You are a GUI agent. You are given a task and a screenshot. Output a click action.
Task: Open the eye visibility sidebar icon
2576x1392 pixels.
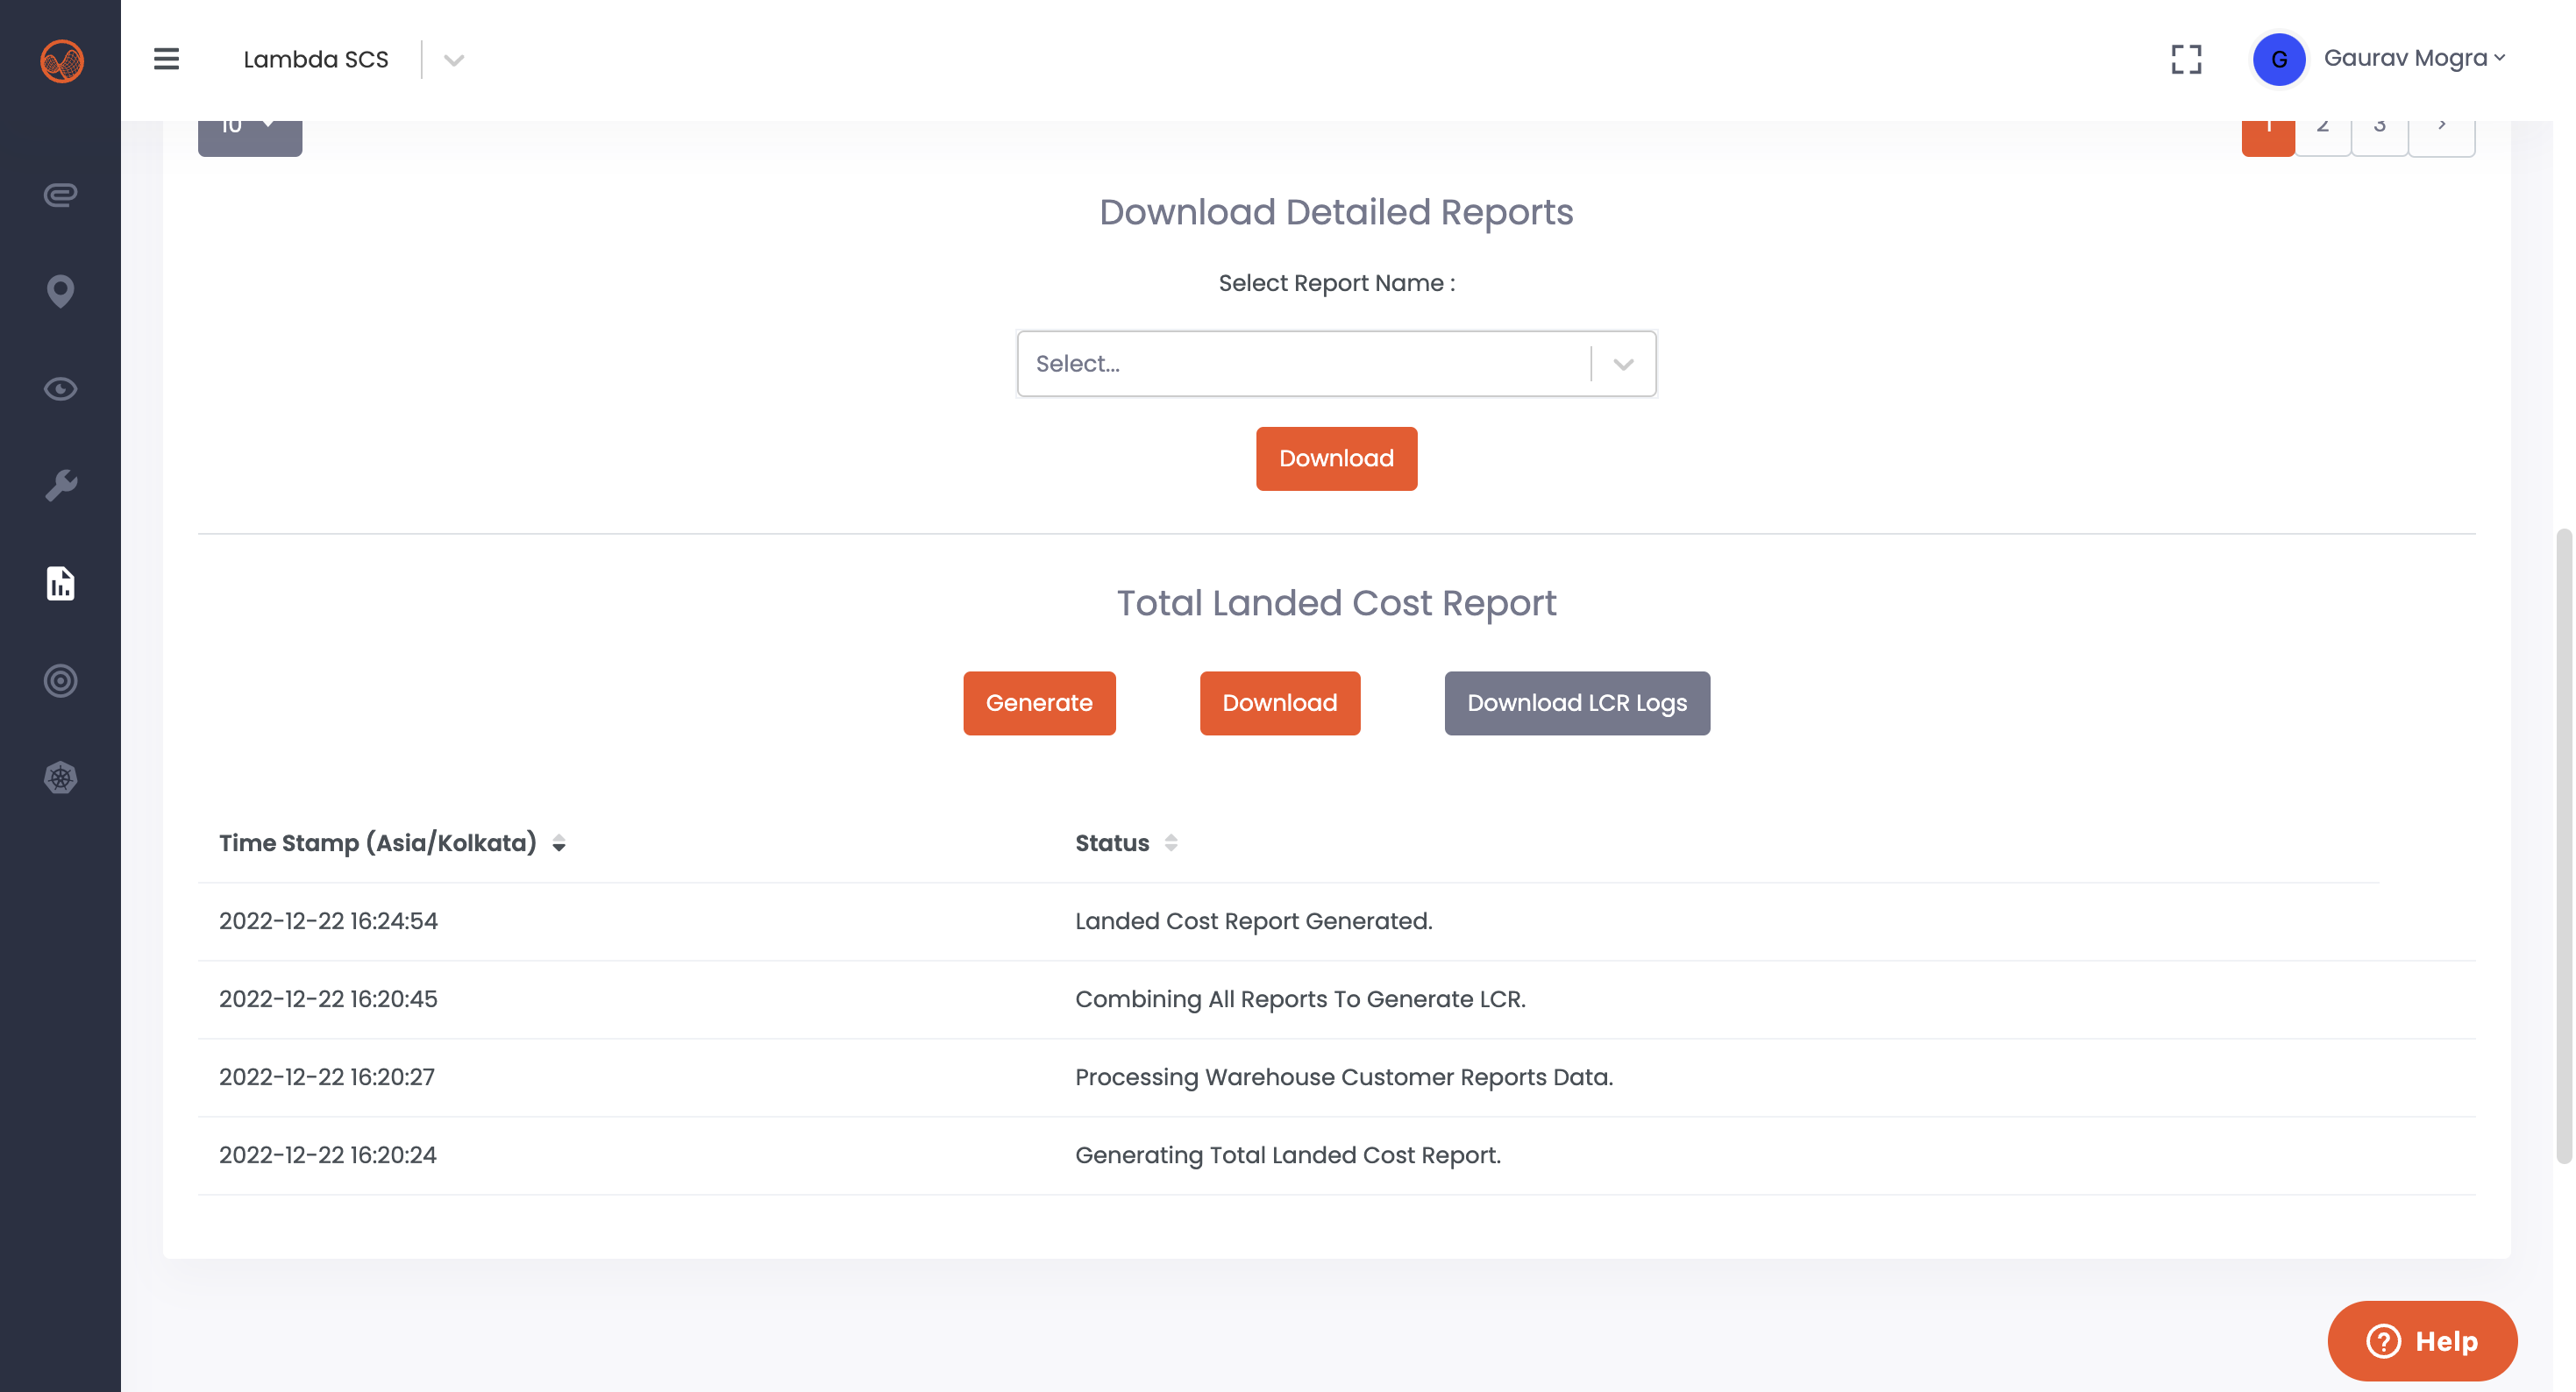click(x=61, y=389)
